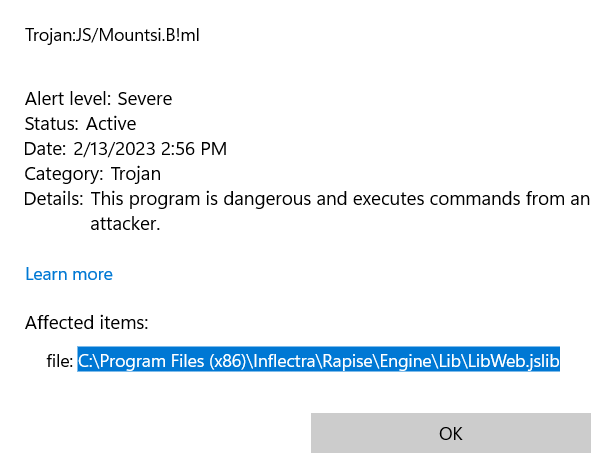Screen dimensions: 613x472
Task: Open the Learn more link
Action: click(69, 274)
